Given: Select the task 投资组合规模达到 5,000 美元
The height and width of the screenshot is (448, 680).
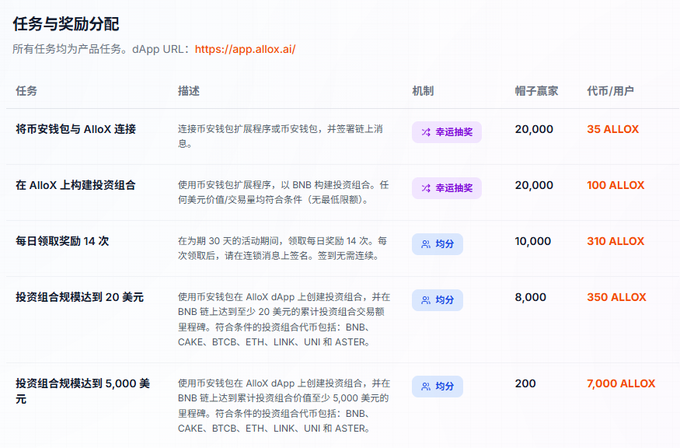Looking at the screenshot, I should click(x=83, y=391).
